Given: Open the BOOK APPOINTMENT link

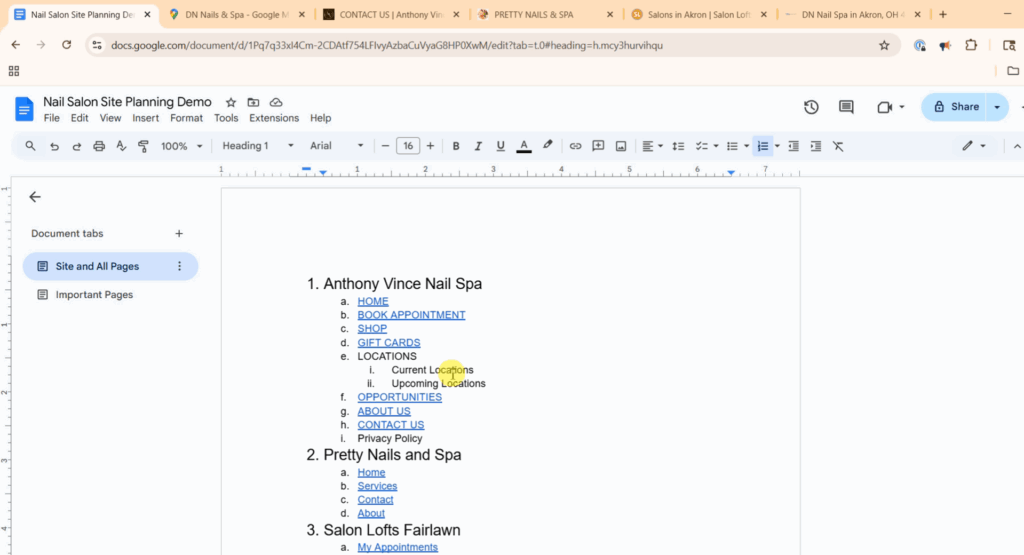Looking at the screenshot, I should (x=411, y=315).
